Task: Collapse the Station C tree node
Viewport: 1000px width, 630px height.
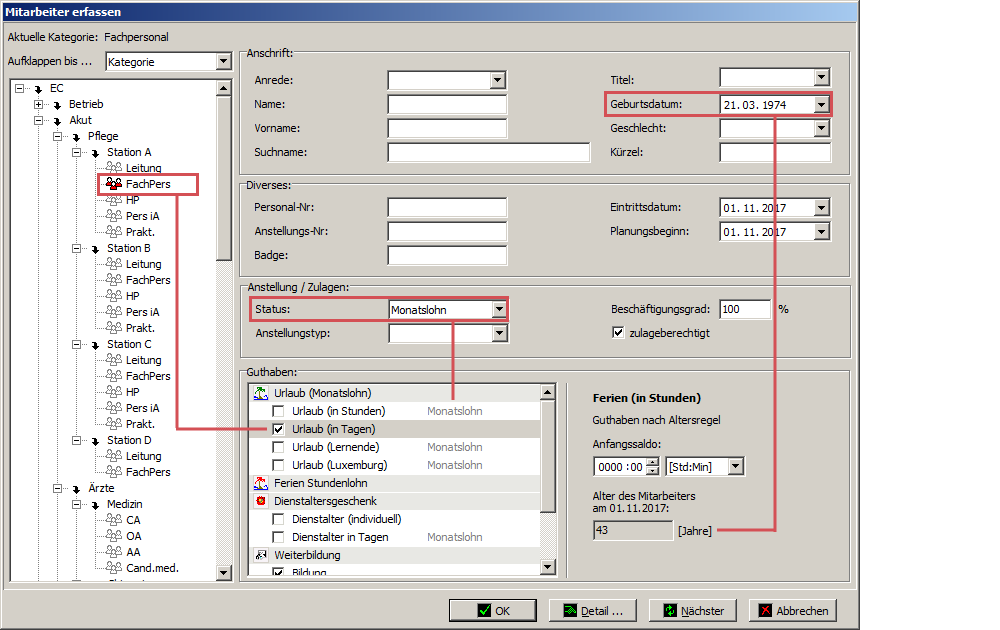Action: coord(77,344)
